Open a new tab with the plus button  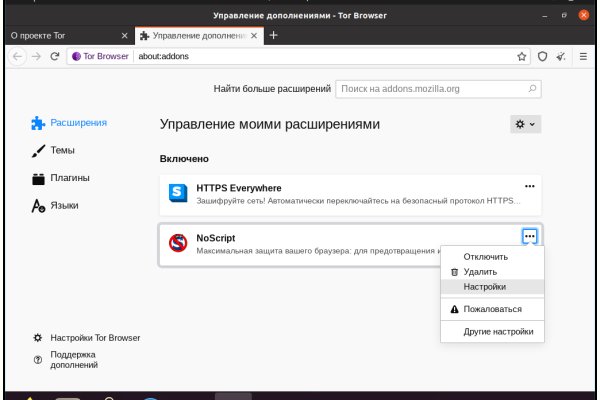click(x=274, y=35)
